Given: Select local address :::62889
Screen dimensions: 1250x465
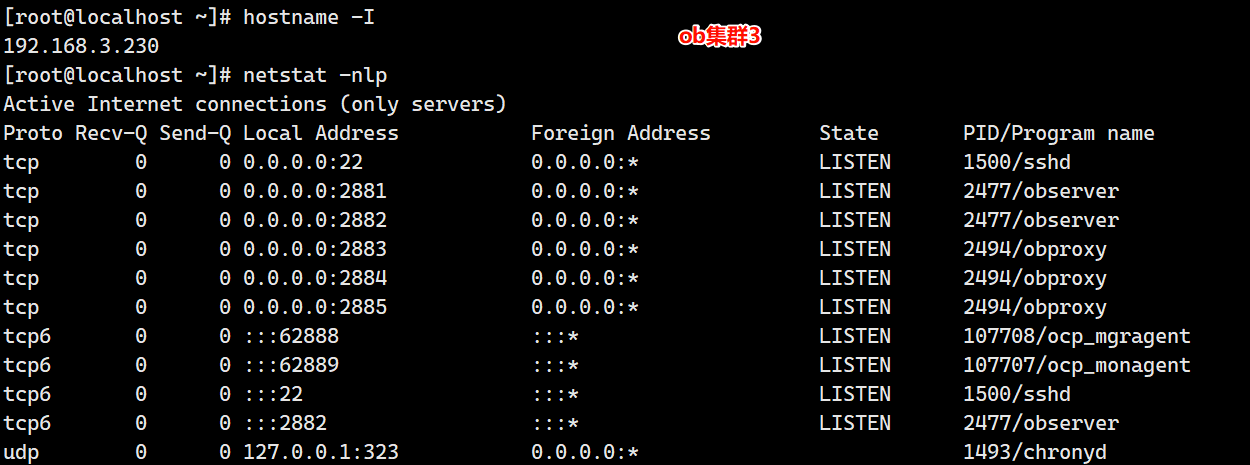Looking at the screenshot, I should point(291,365).
